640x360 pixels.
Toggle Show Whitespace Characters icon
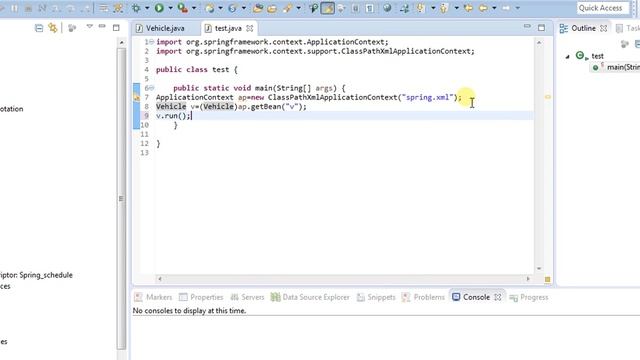point(370,8)
